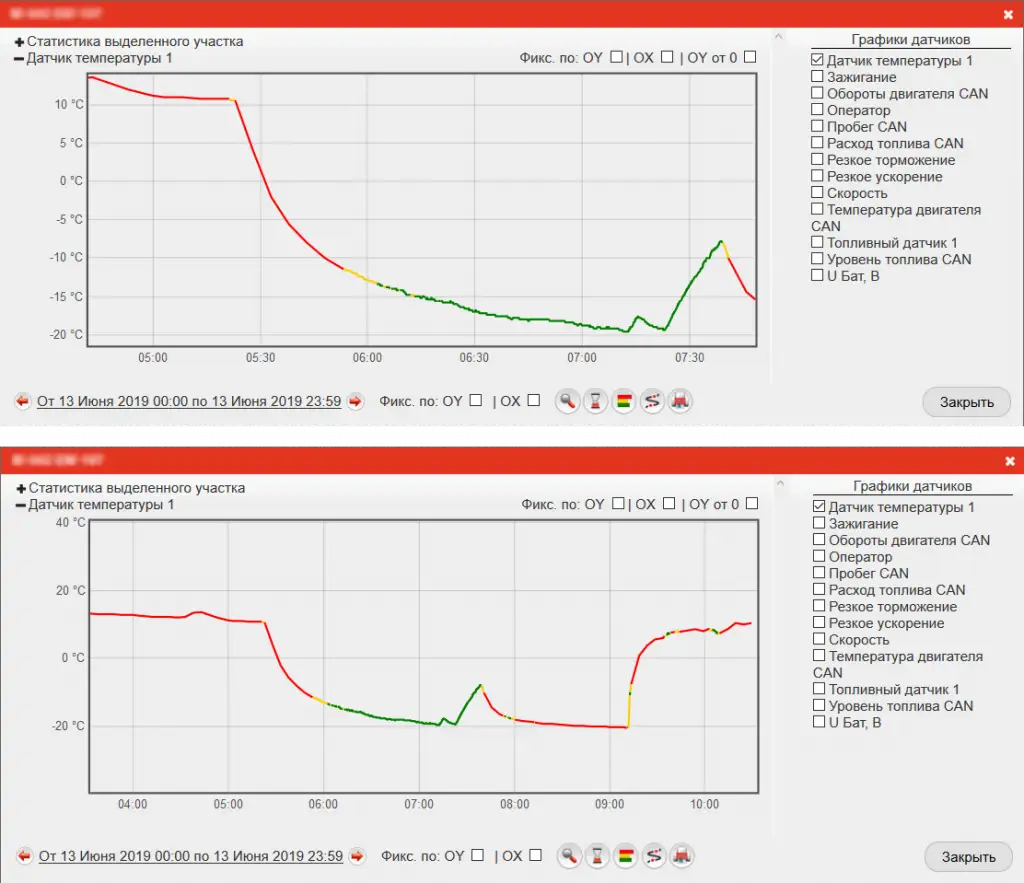Image resolution: width=1024 pixels, height=883 pixels.
Task: Go to next date with bottom window right arrow
Action: [358, 857]
